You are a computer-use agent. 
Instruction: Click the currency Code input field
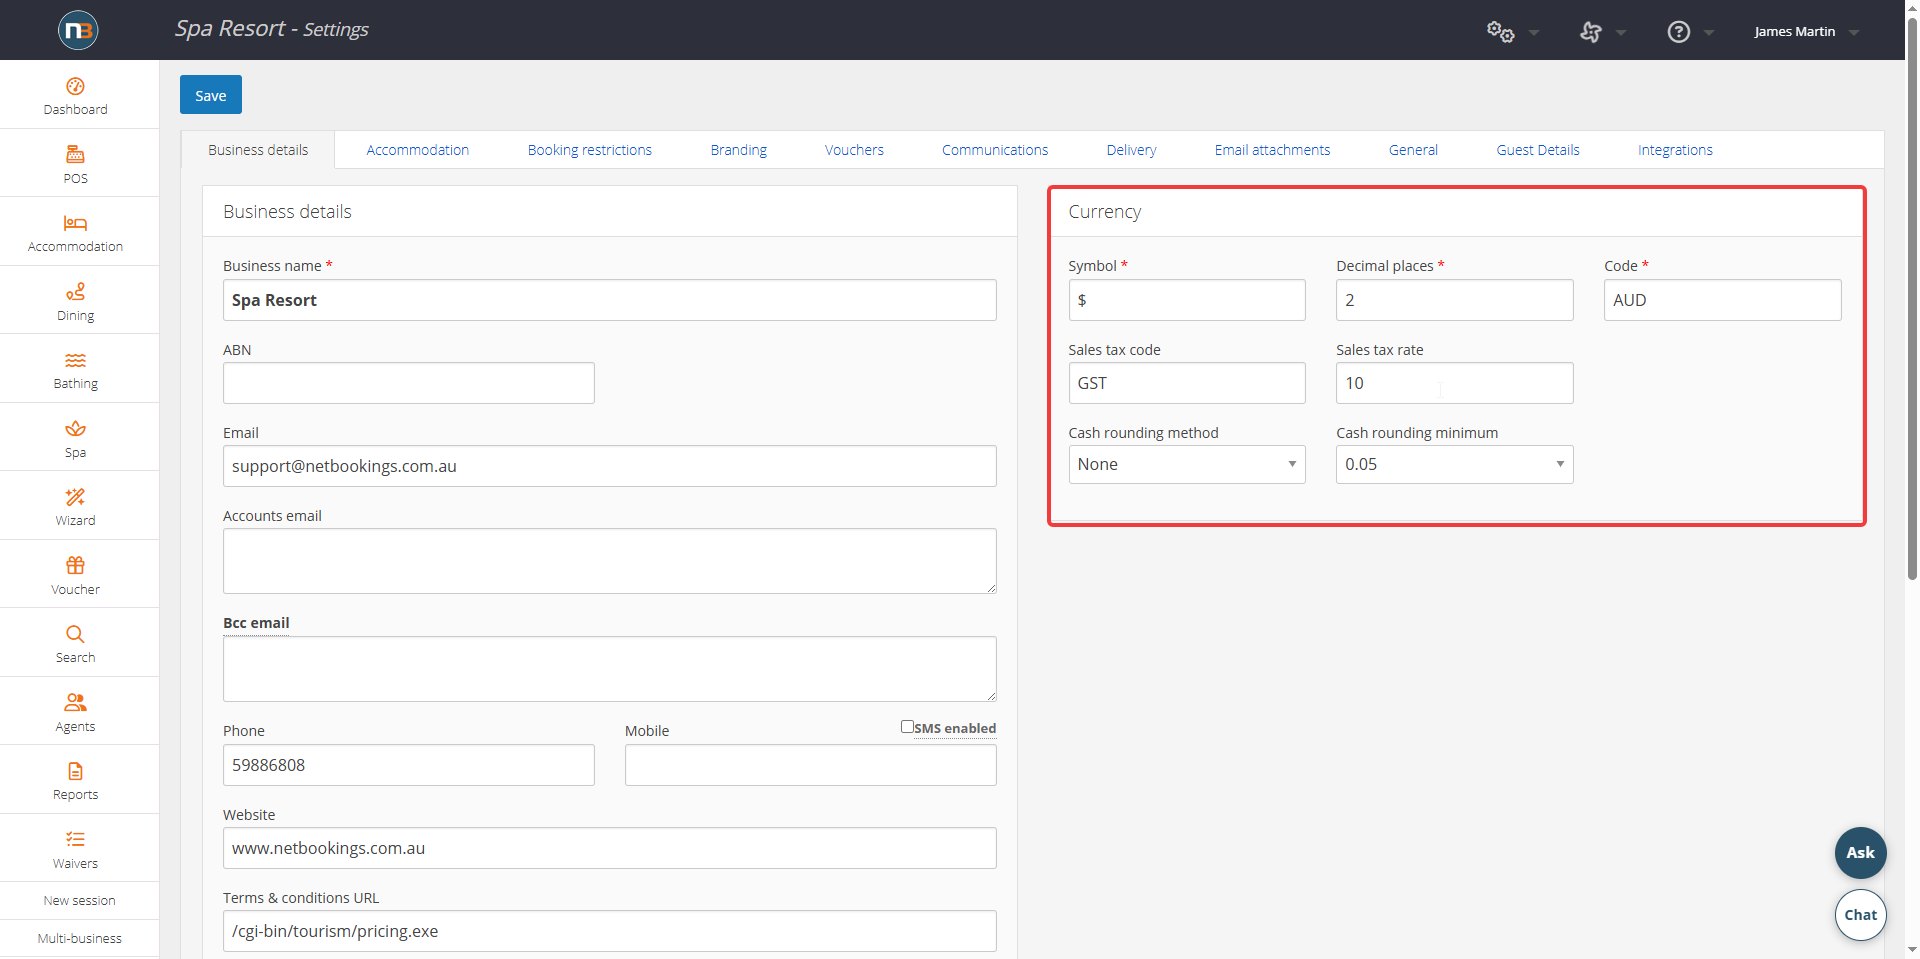tap(1723, 300)
